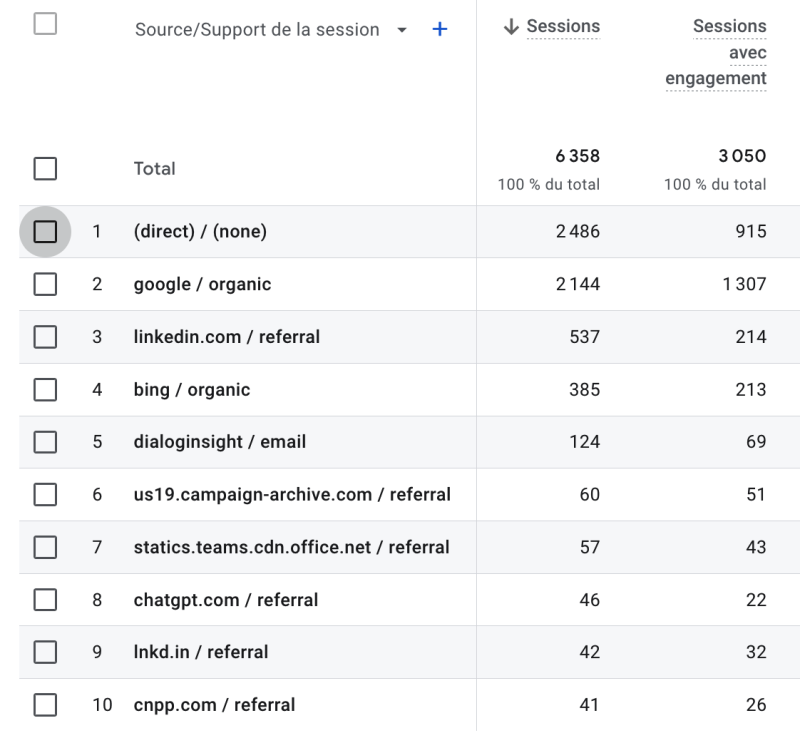
Task: Click the blue plus to add secondary dimension
Action: pyautogui.click(x=438, y=30)
